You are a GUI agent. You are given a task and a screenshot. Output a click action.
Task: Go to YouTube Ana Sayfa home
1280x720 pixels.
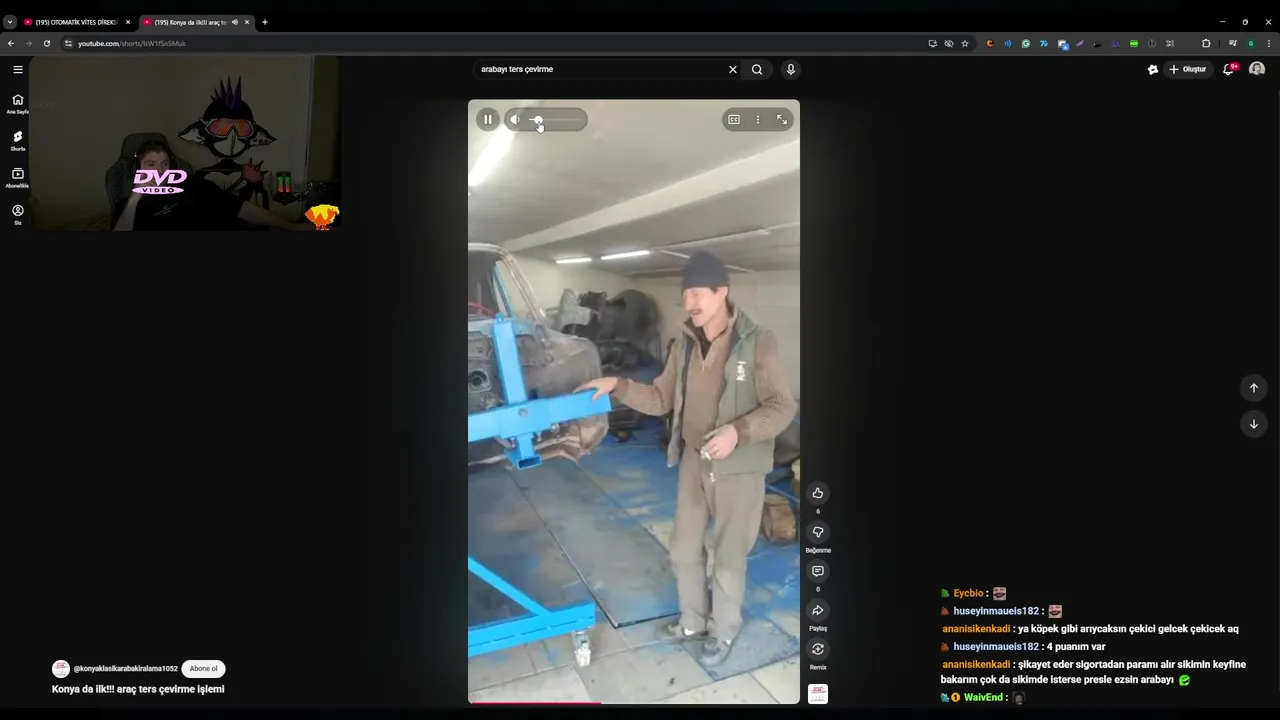18,103
